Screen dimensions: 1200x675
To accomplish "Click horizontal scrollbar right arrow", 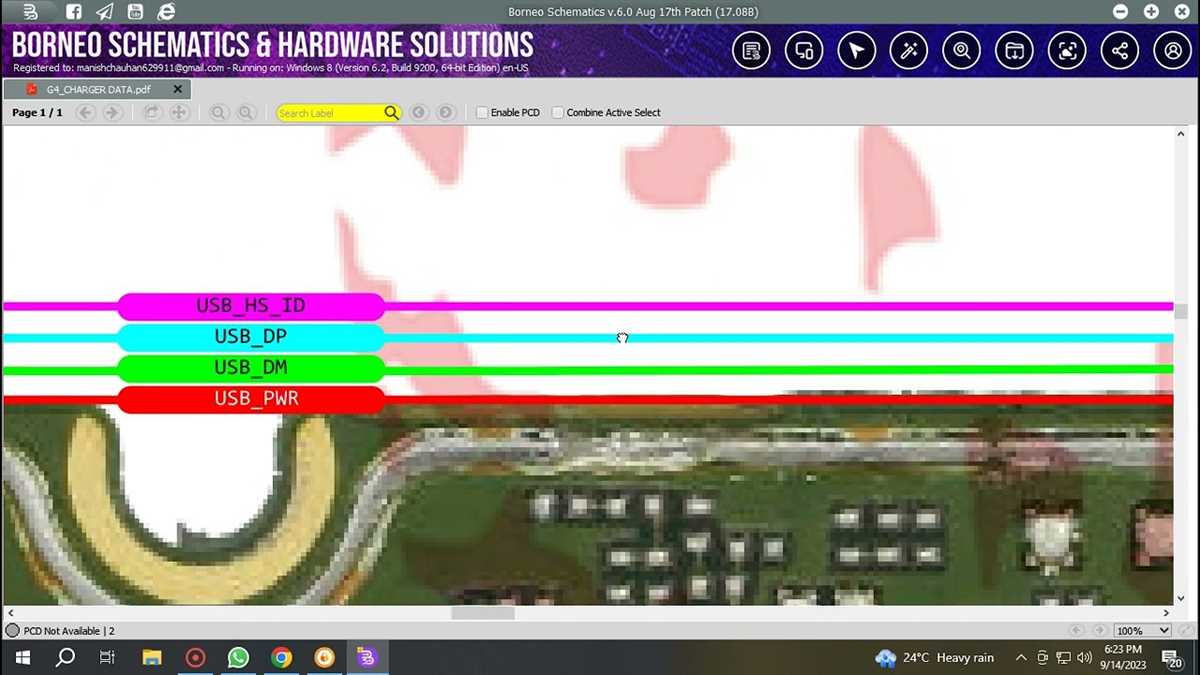I will 1166,613.
